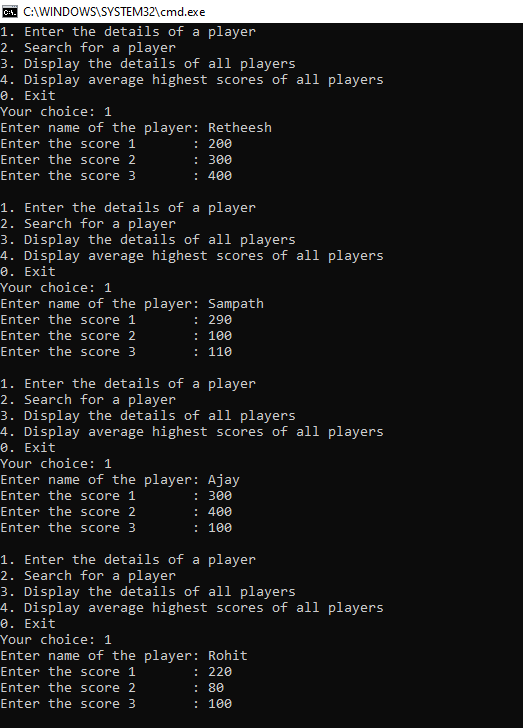Click Rohit's score 2 value 80
Screen dimensions: 523x728
coord(216,688)
